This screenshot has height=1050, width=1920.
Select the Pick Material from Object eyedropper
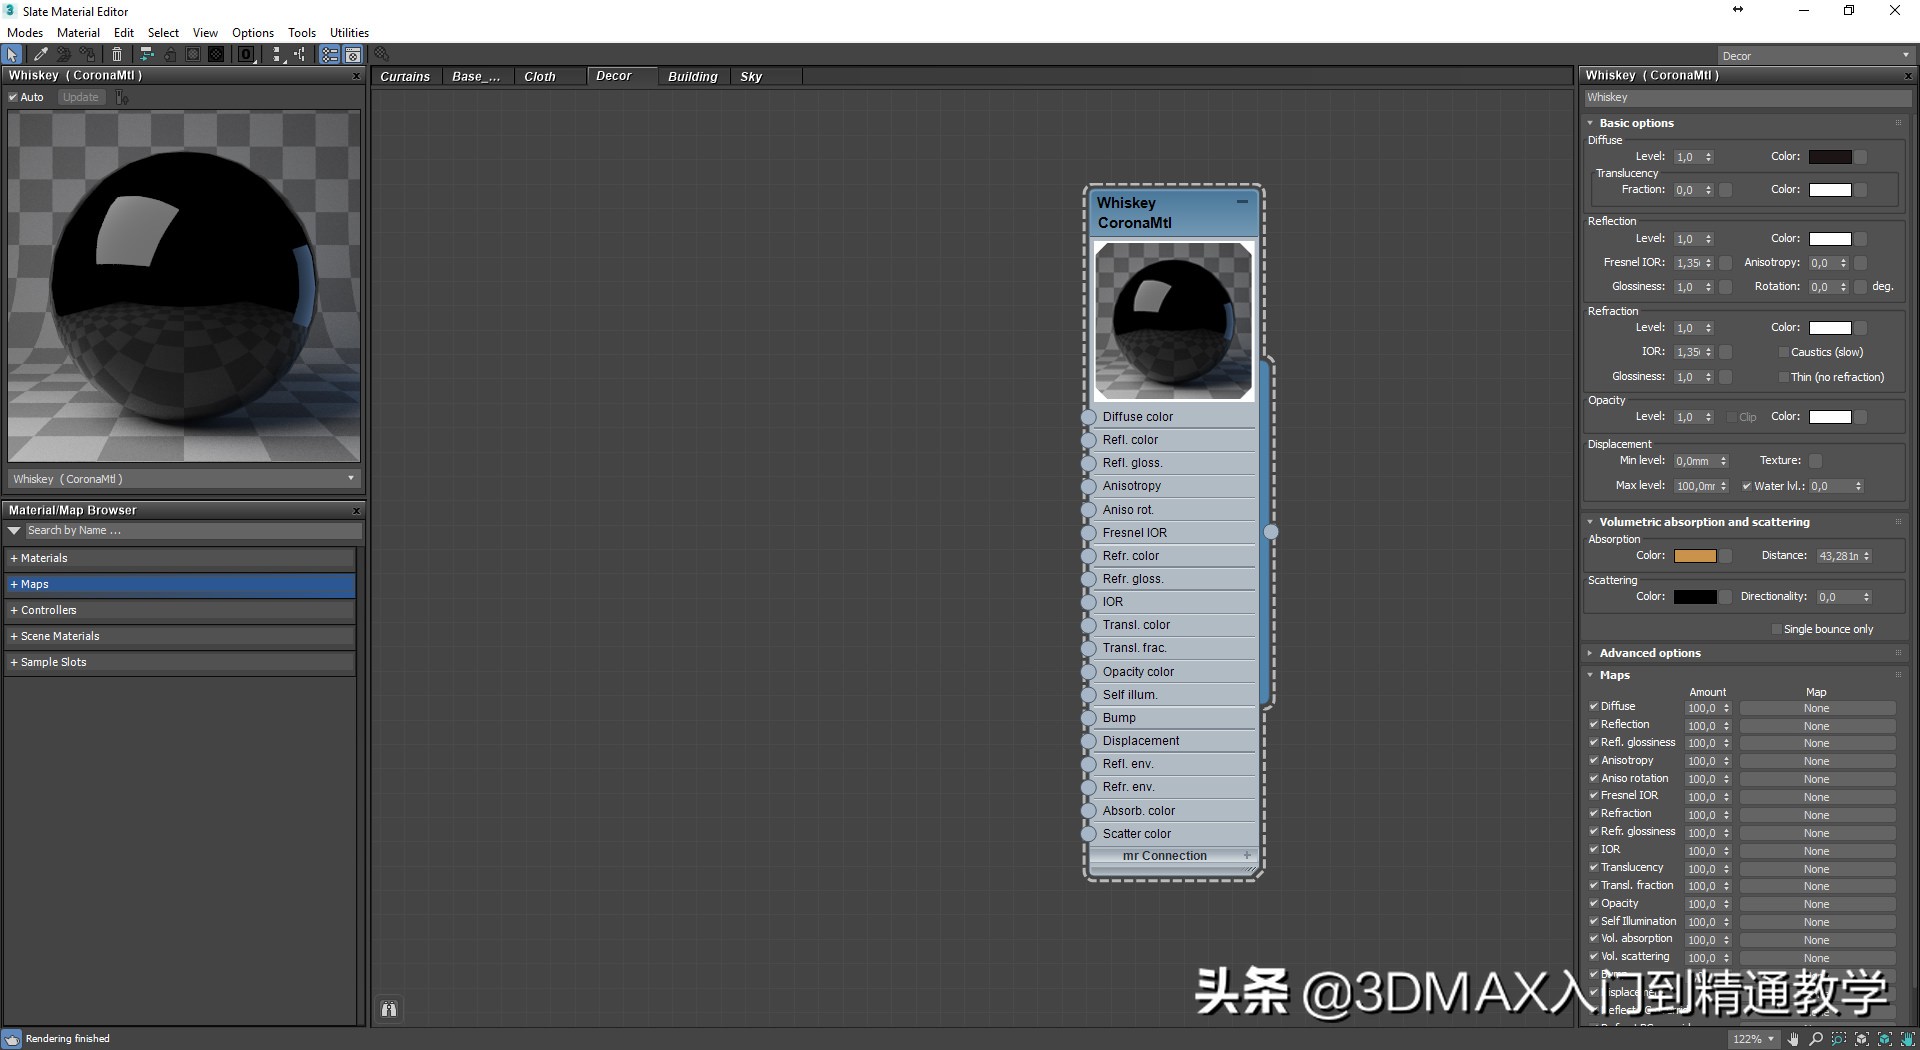[x=41, y=54]
